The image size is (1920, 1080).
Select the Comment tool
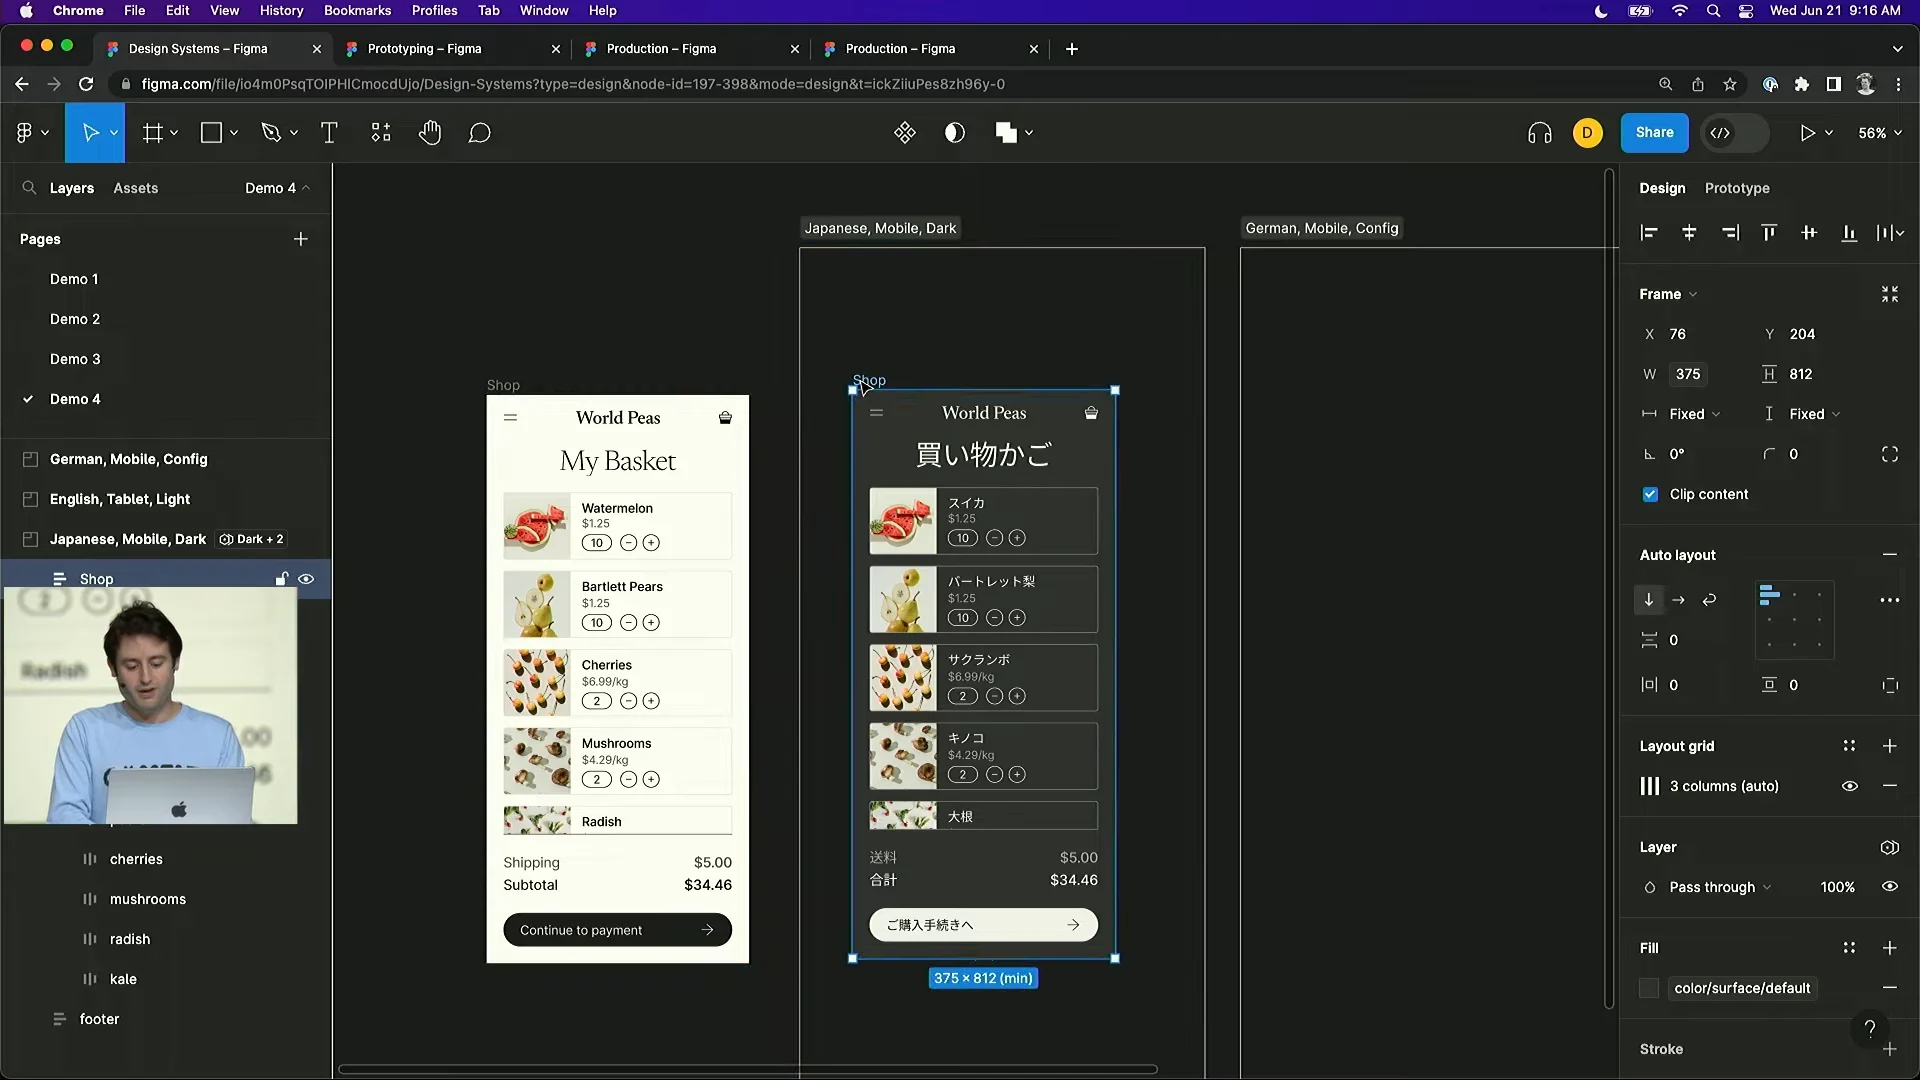coord(480,133)
